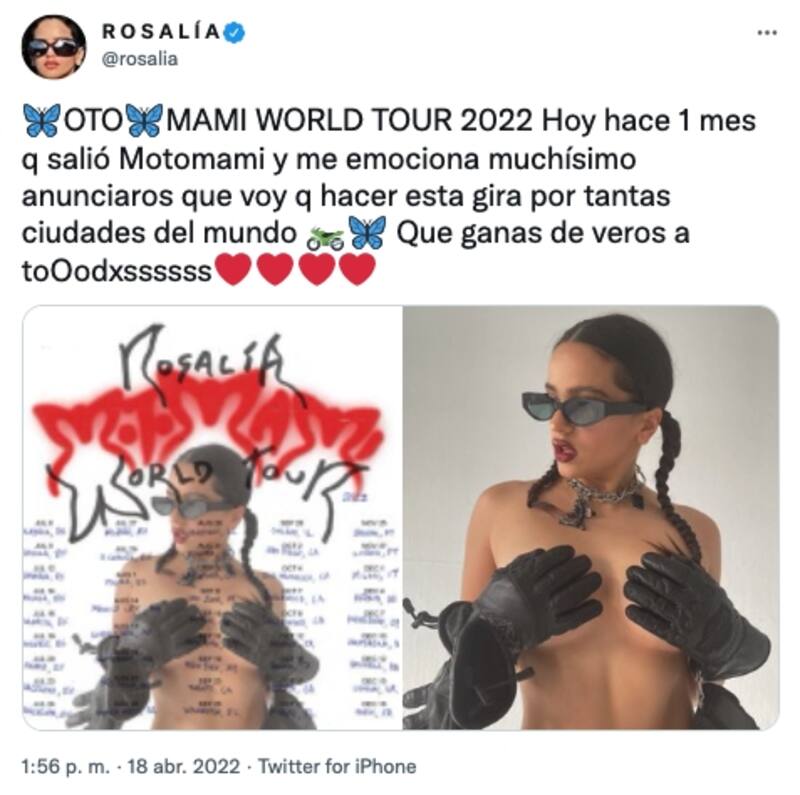Screen dimensions: 800x795
Task: Click the first butterfly emoji in tweet
Action: (x=42, y=121)
